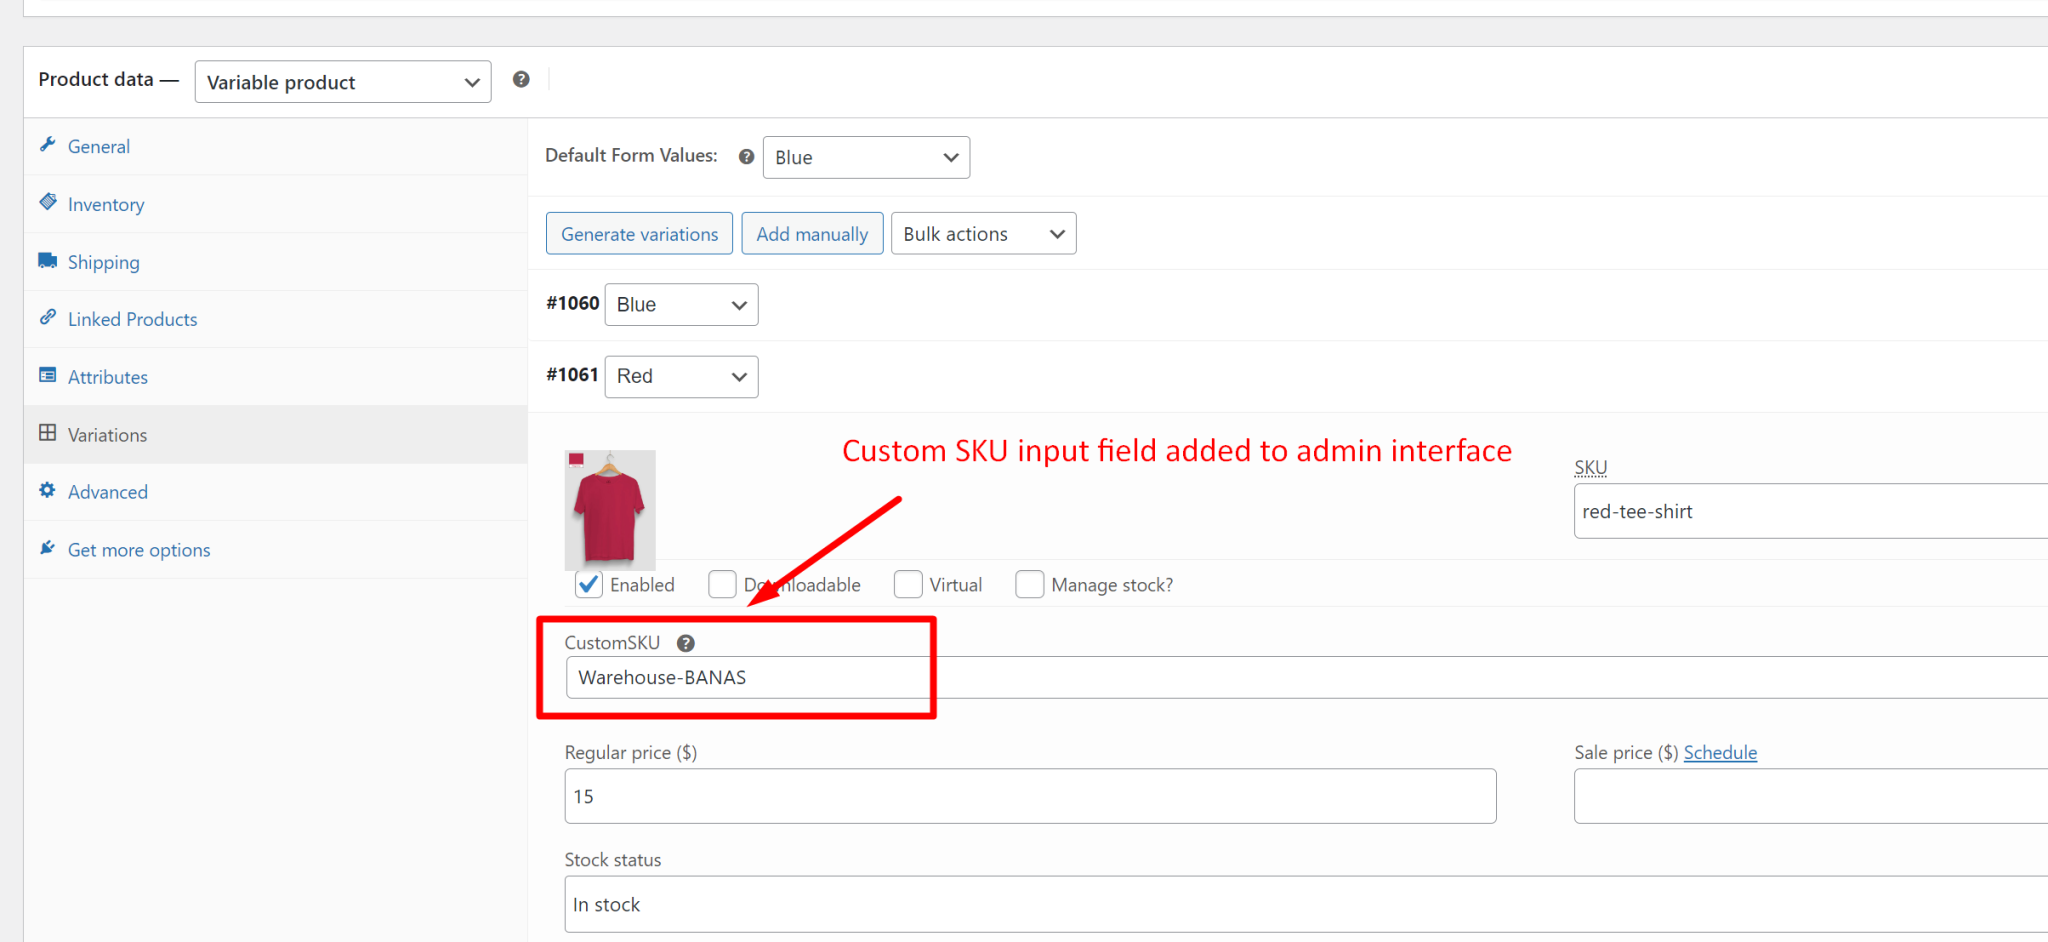
Task: Click the help icon beside Product data heading
Action: point(521,79)
